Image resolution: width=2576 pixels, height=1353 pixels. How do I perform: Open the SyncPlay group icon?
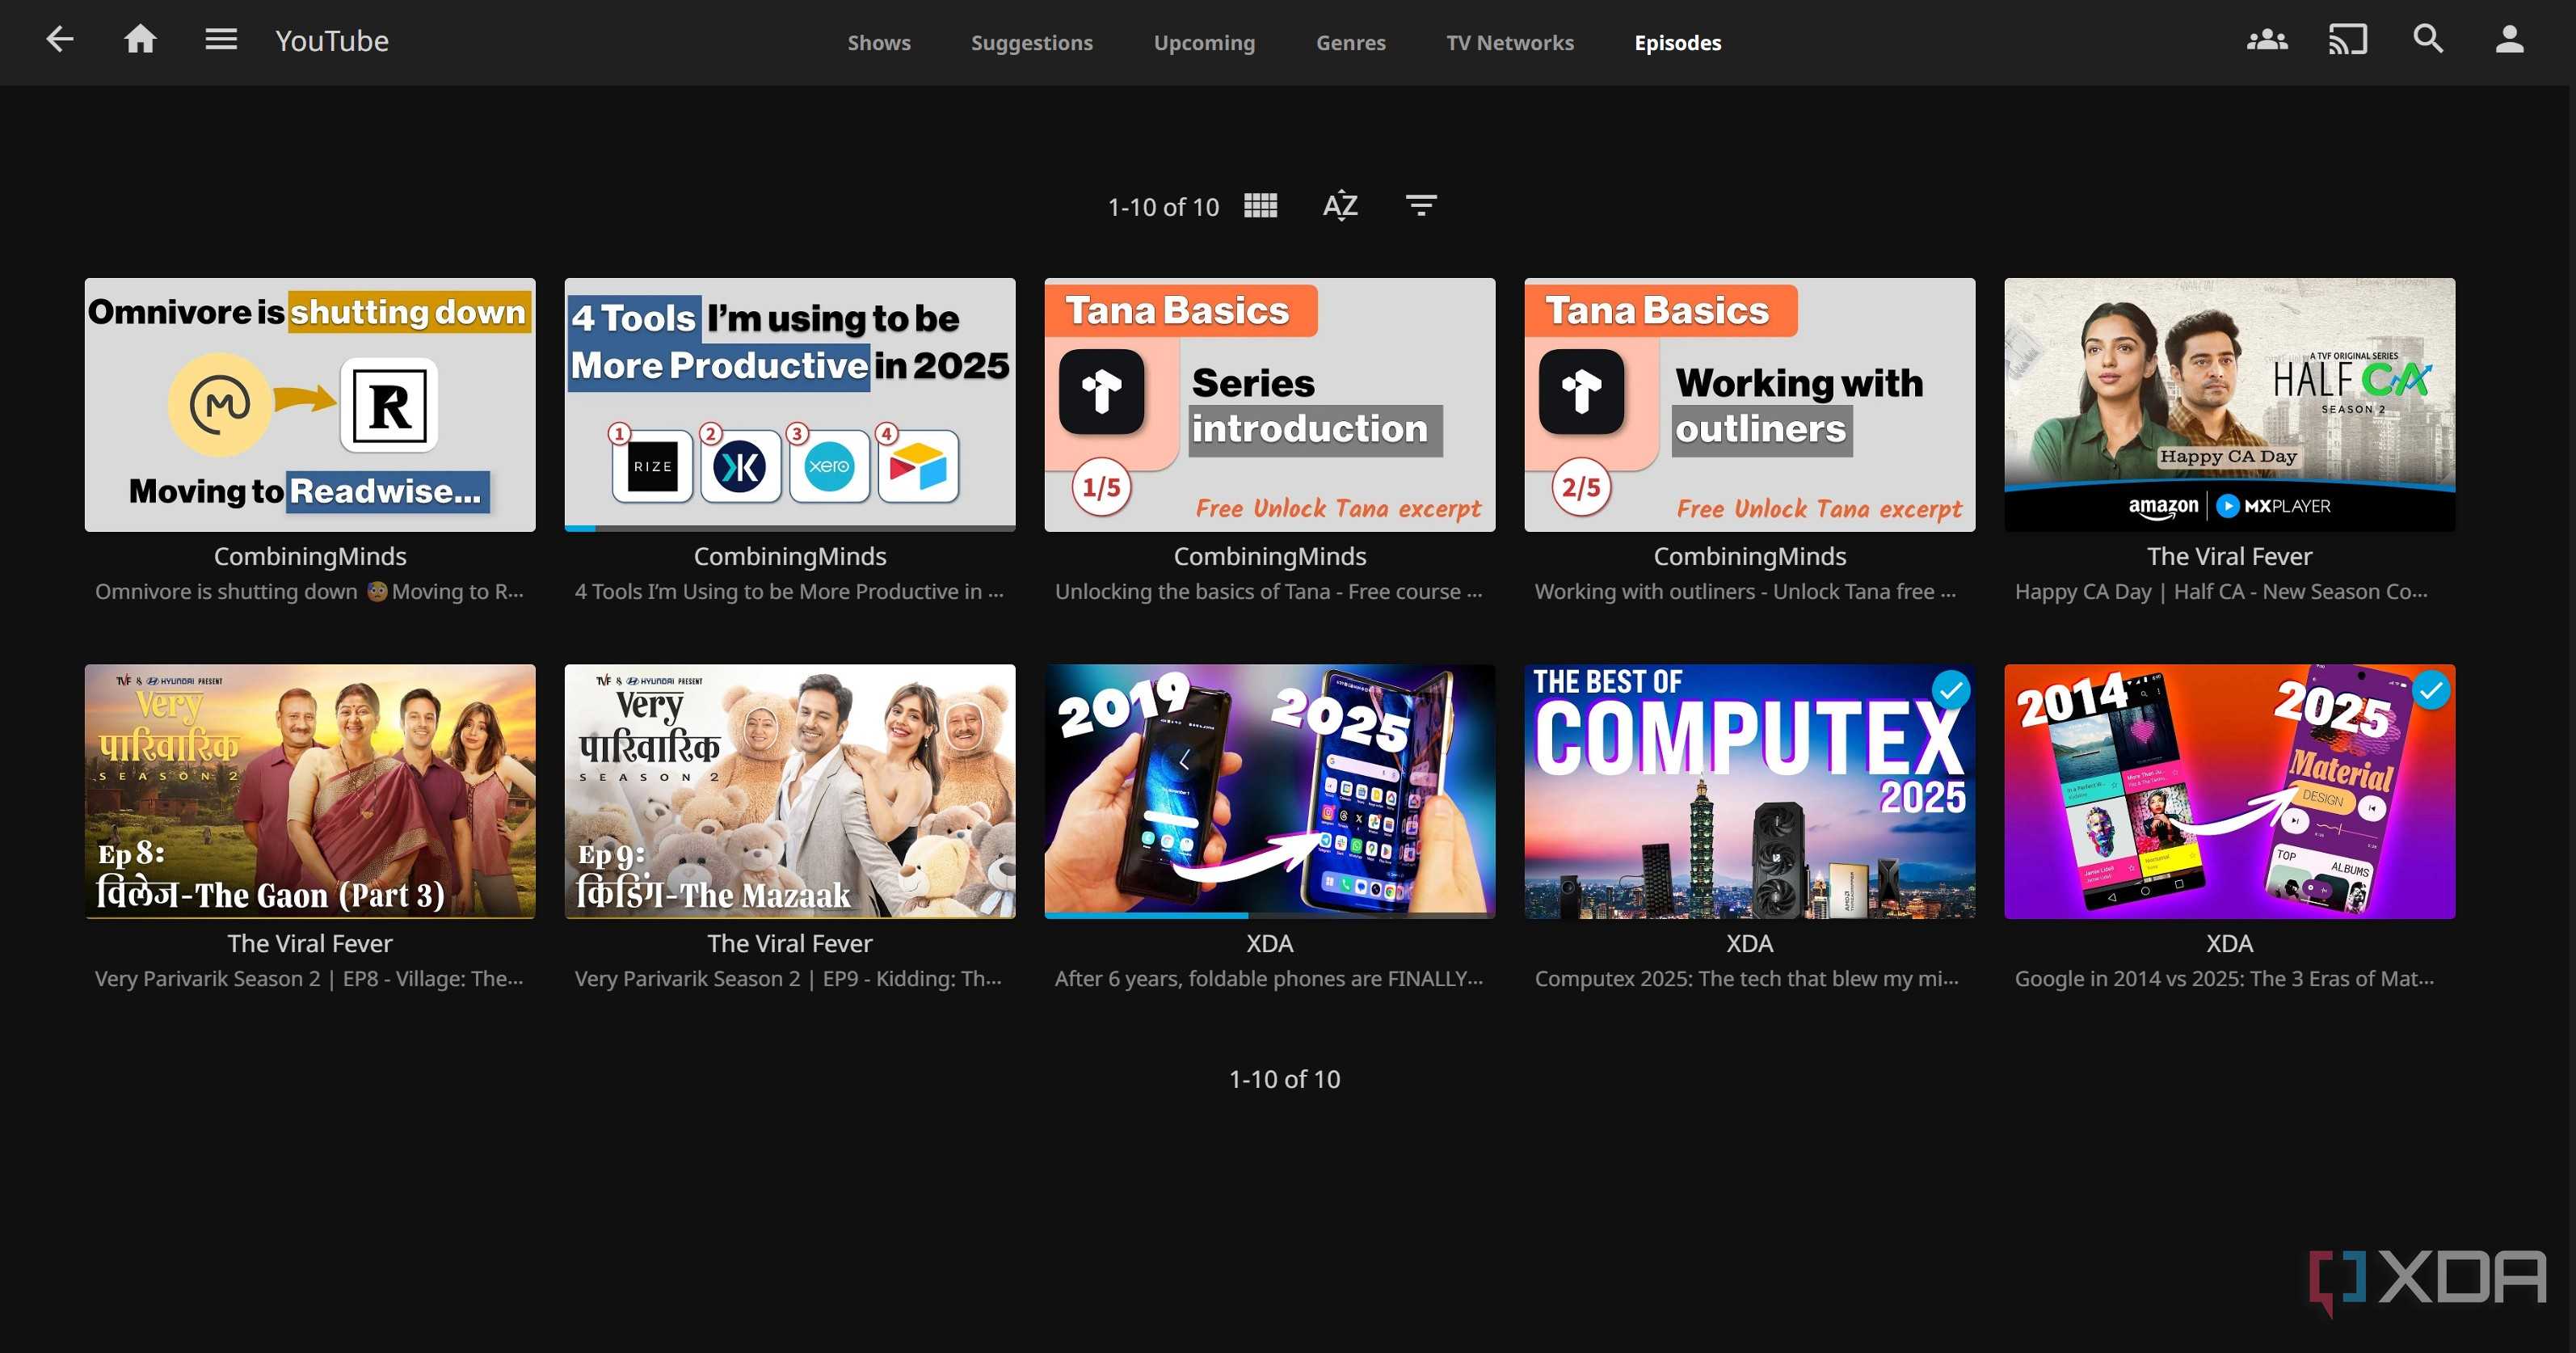coord(2267,40)
